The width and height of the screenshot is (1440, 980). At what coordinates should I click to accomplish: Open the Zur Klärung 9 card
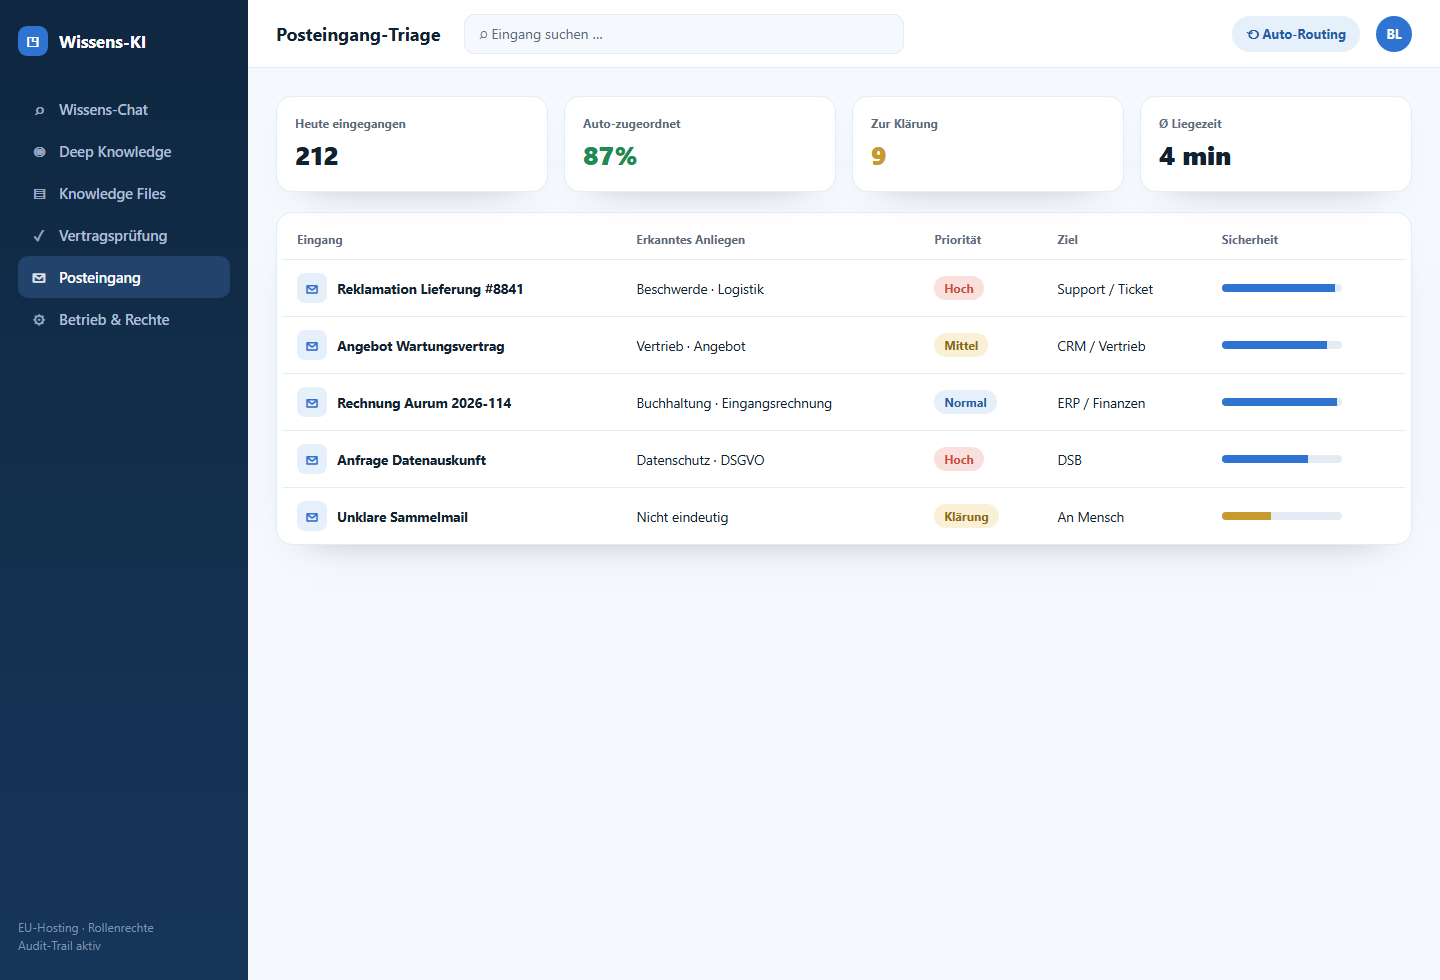(x=988, y=144)
